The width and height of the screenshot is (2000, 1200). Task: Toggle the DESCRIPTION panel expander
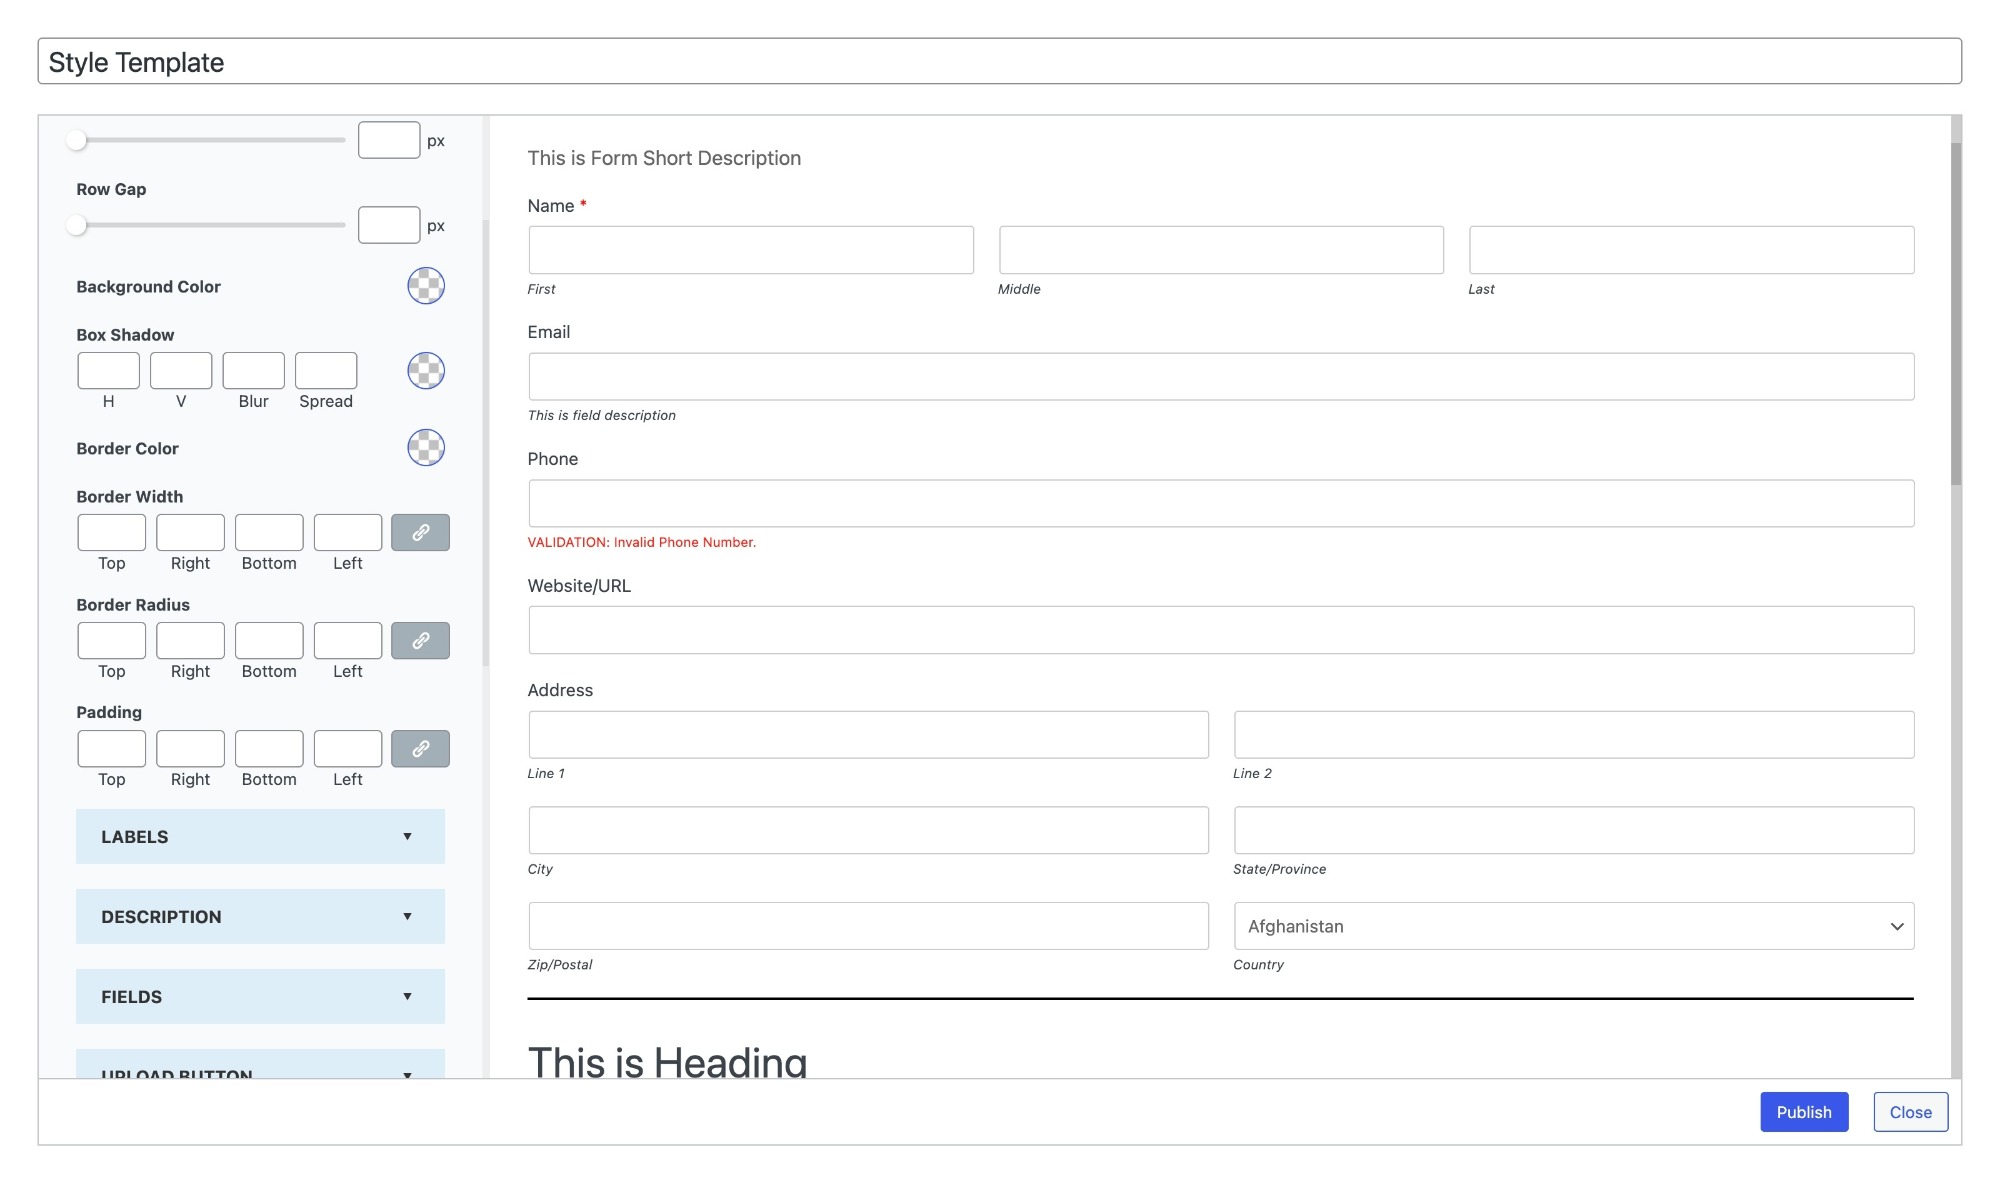pos(260,916)
